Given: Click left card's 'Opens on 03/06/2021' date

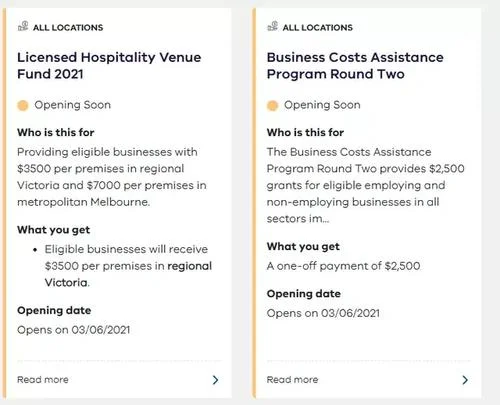Looking at the screenshot, I should (74, 330).
